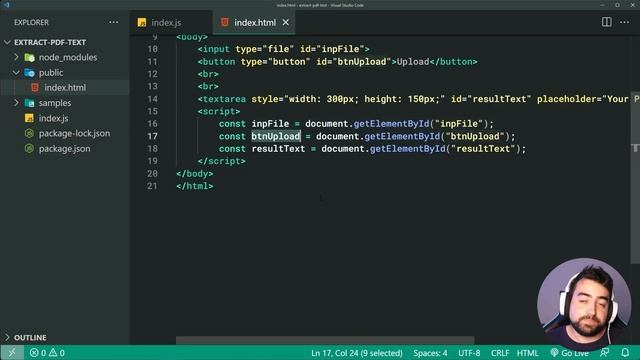This screenshot has height=360, width=640.
Task: Open remote window indicator in status bar
Action: 12,353
